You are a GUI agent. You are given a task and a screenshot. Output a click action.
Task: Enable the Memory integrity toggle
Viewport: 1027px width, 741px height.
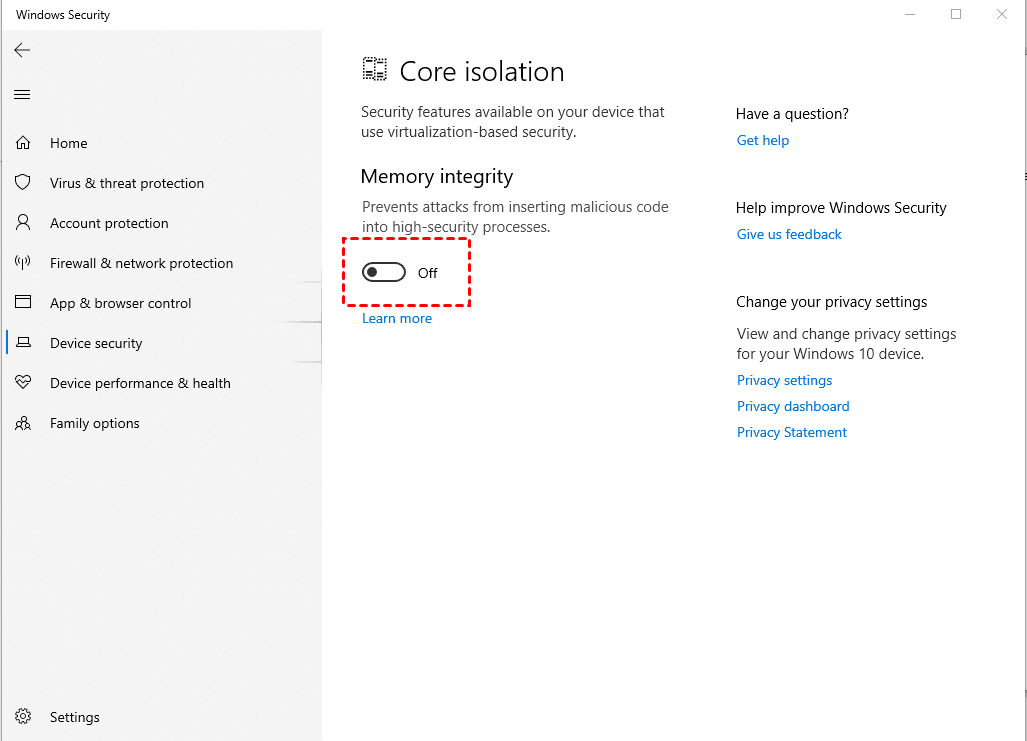click(383, 272)
